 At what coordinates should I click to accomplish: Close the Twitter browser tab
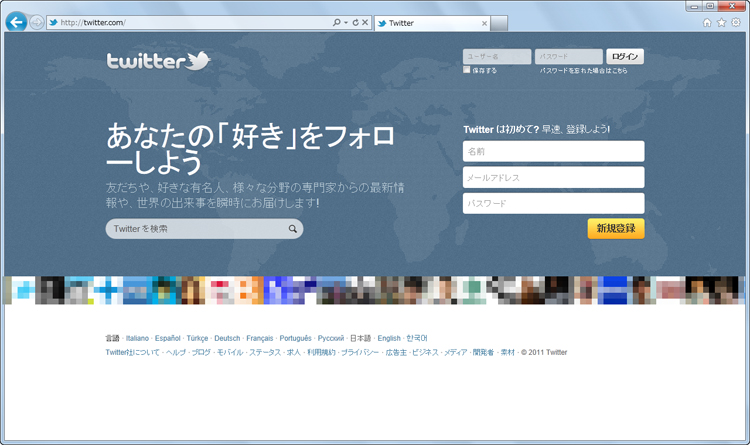484,23
